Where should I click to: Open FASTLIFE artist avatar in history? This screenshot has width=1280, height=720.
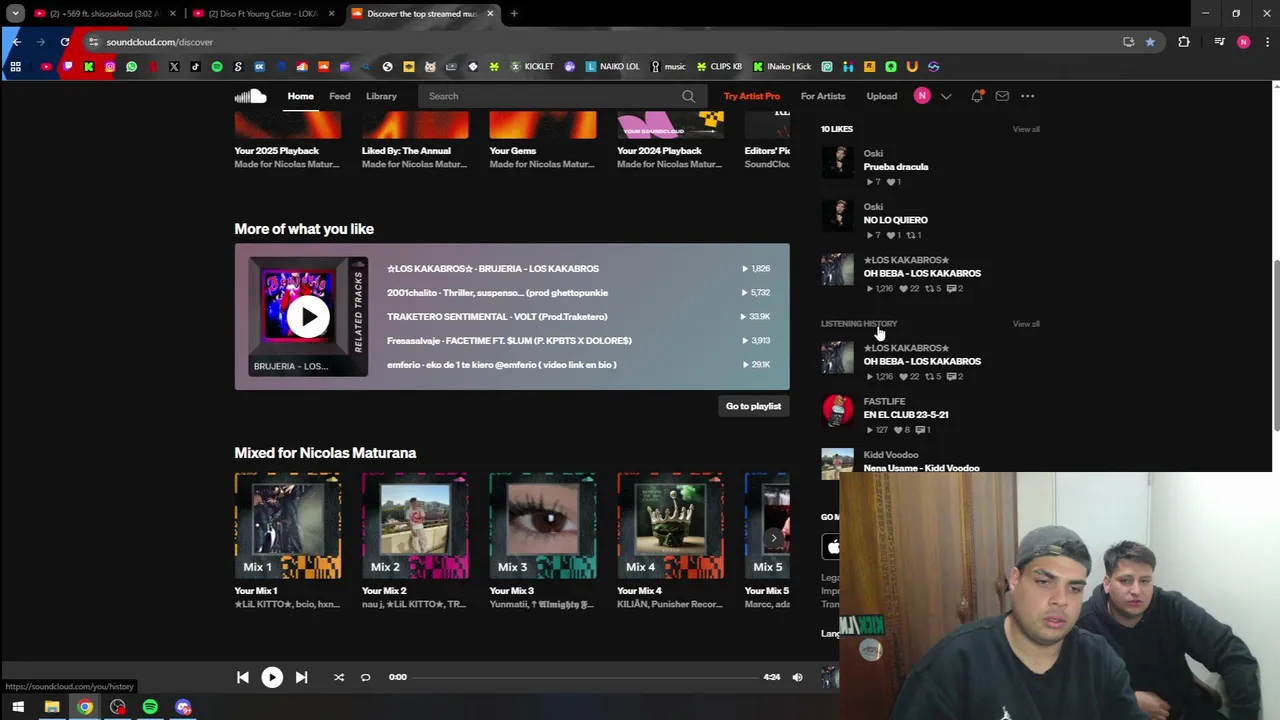pos(837,410)
